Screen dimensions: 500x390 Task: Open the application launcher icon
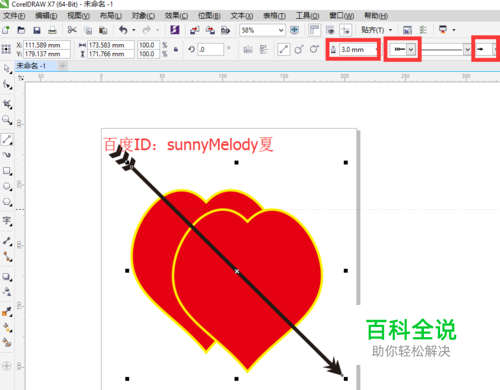[x=443, y=30]
